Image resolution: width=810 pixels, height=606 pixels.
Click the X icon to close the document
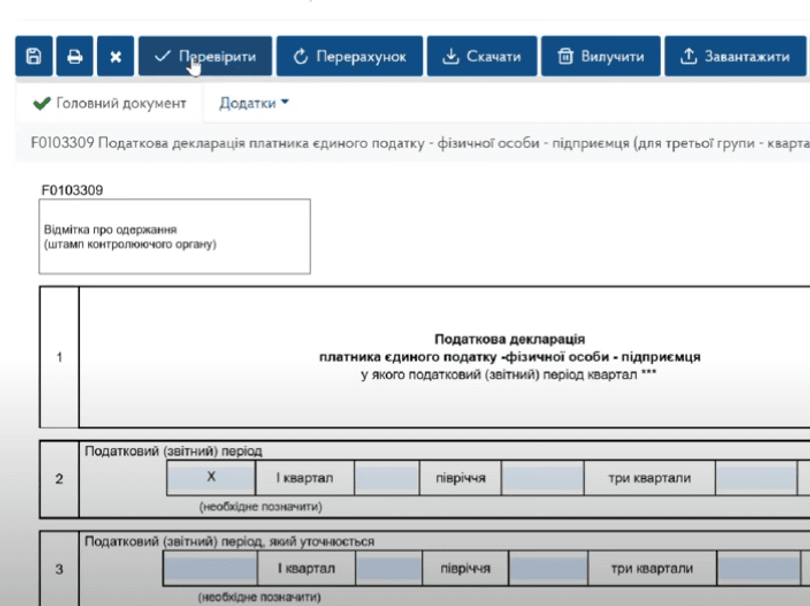114,55
